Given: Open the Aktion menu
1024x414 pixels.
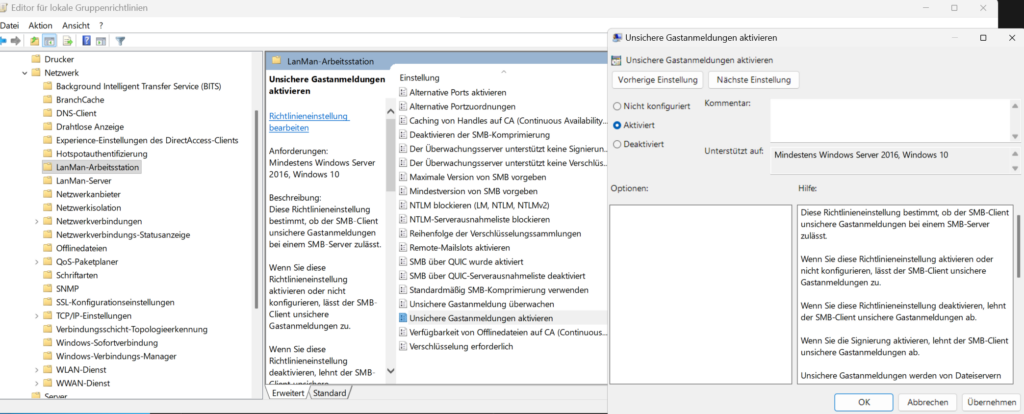Looking at the screenshot, I should pyautogui.click(x=40, y=24).
